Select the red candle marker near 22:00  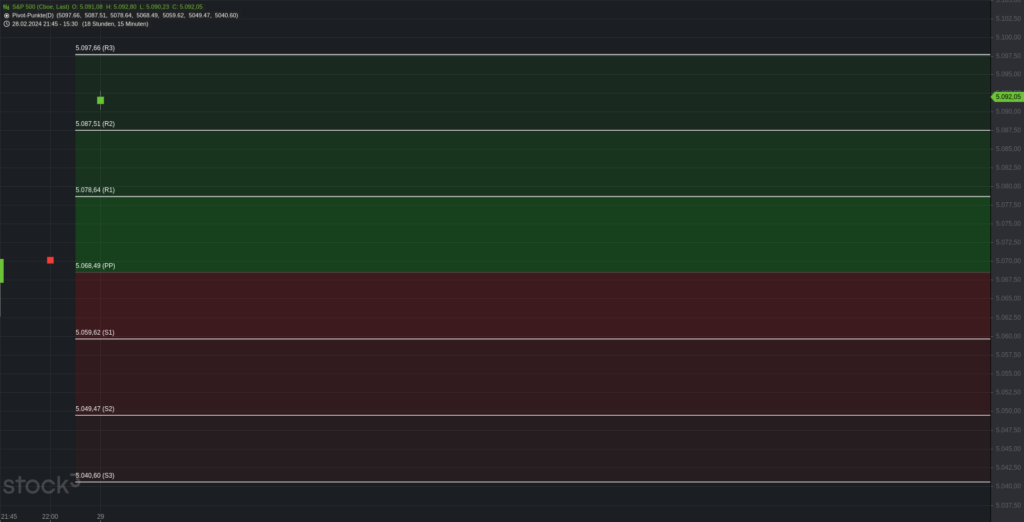tap(50, 260)
